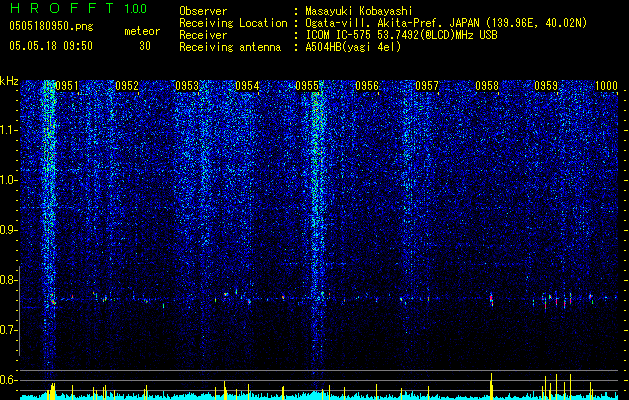Image resolution: width=629 pixels, height=400 pixels.
Task: Click the red meteor echo under the 0958 label
Action: pyautogui.click(x=491, y=300)
